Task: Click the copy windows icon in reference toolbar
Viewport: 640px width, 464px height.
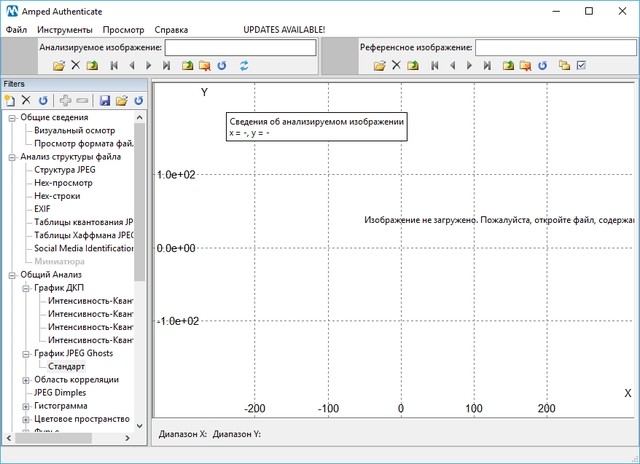Action: click(564, 66)
